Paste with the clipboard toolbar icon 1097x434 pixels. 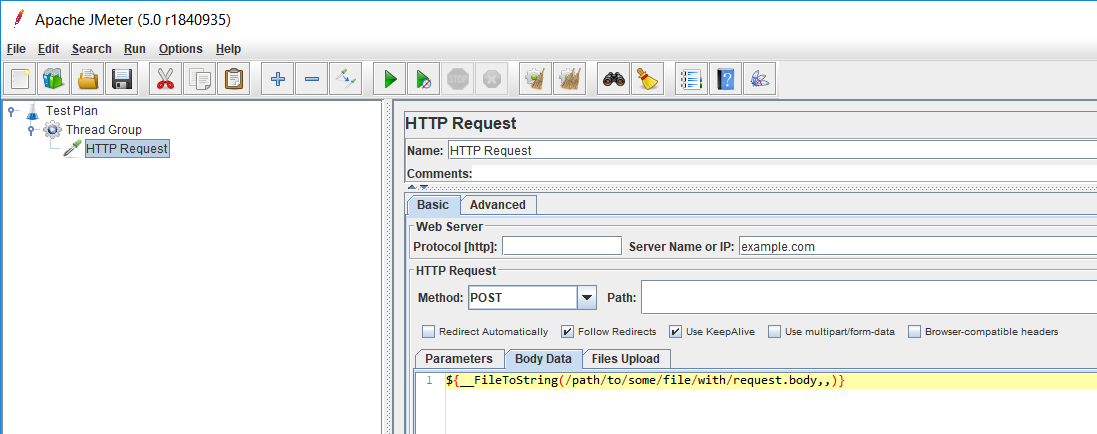click(234, 78)
